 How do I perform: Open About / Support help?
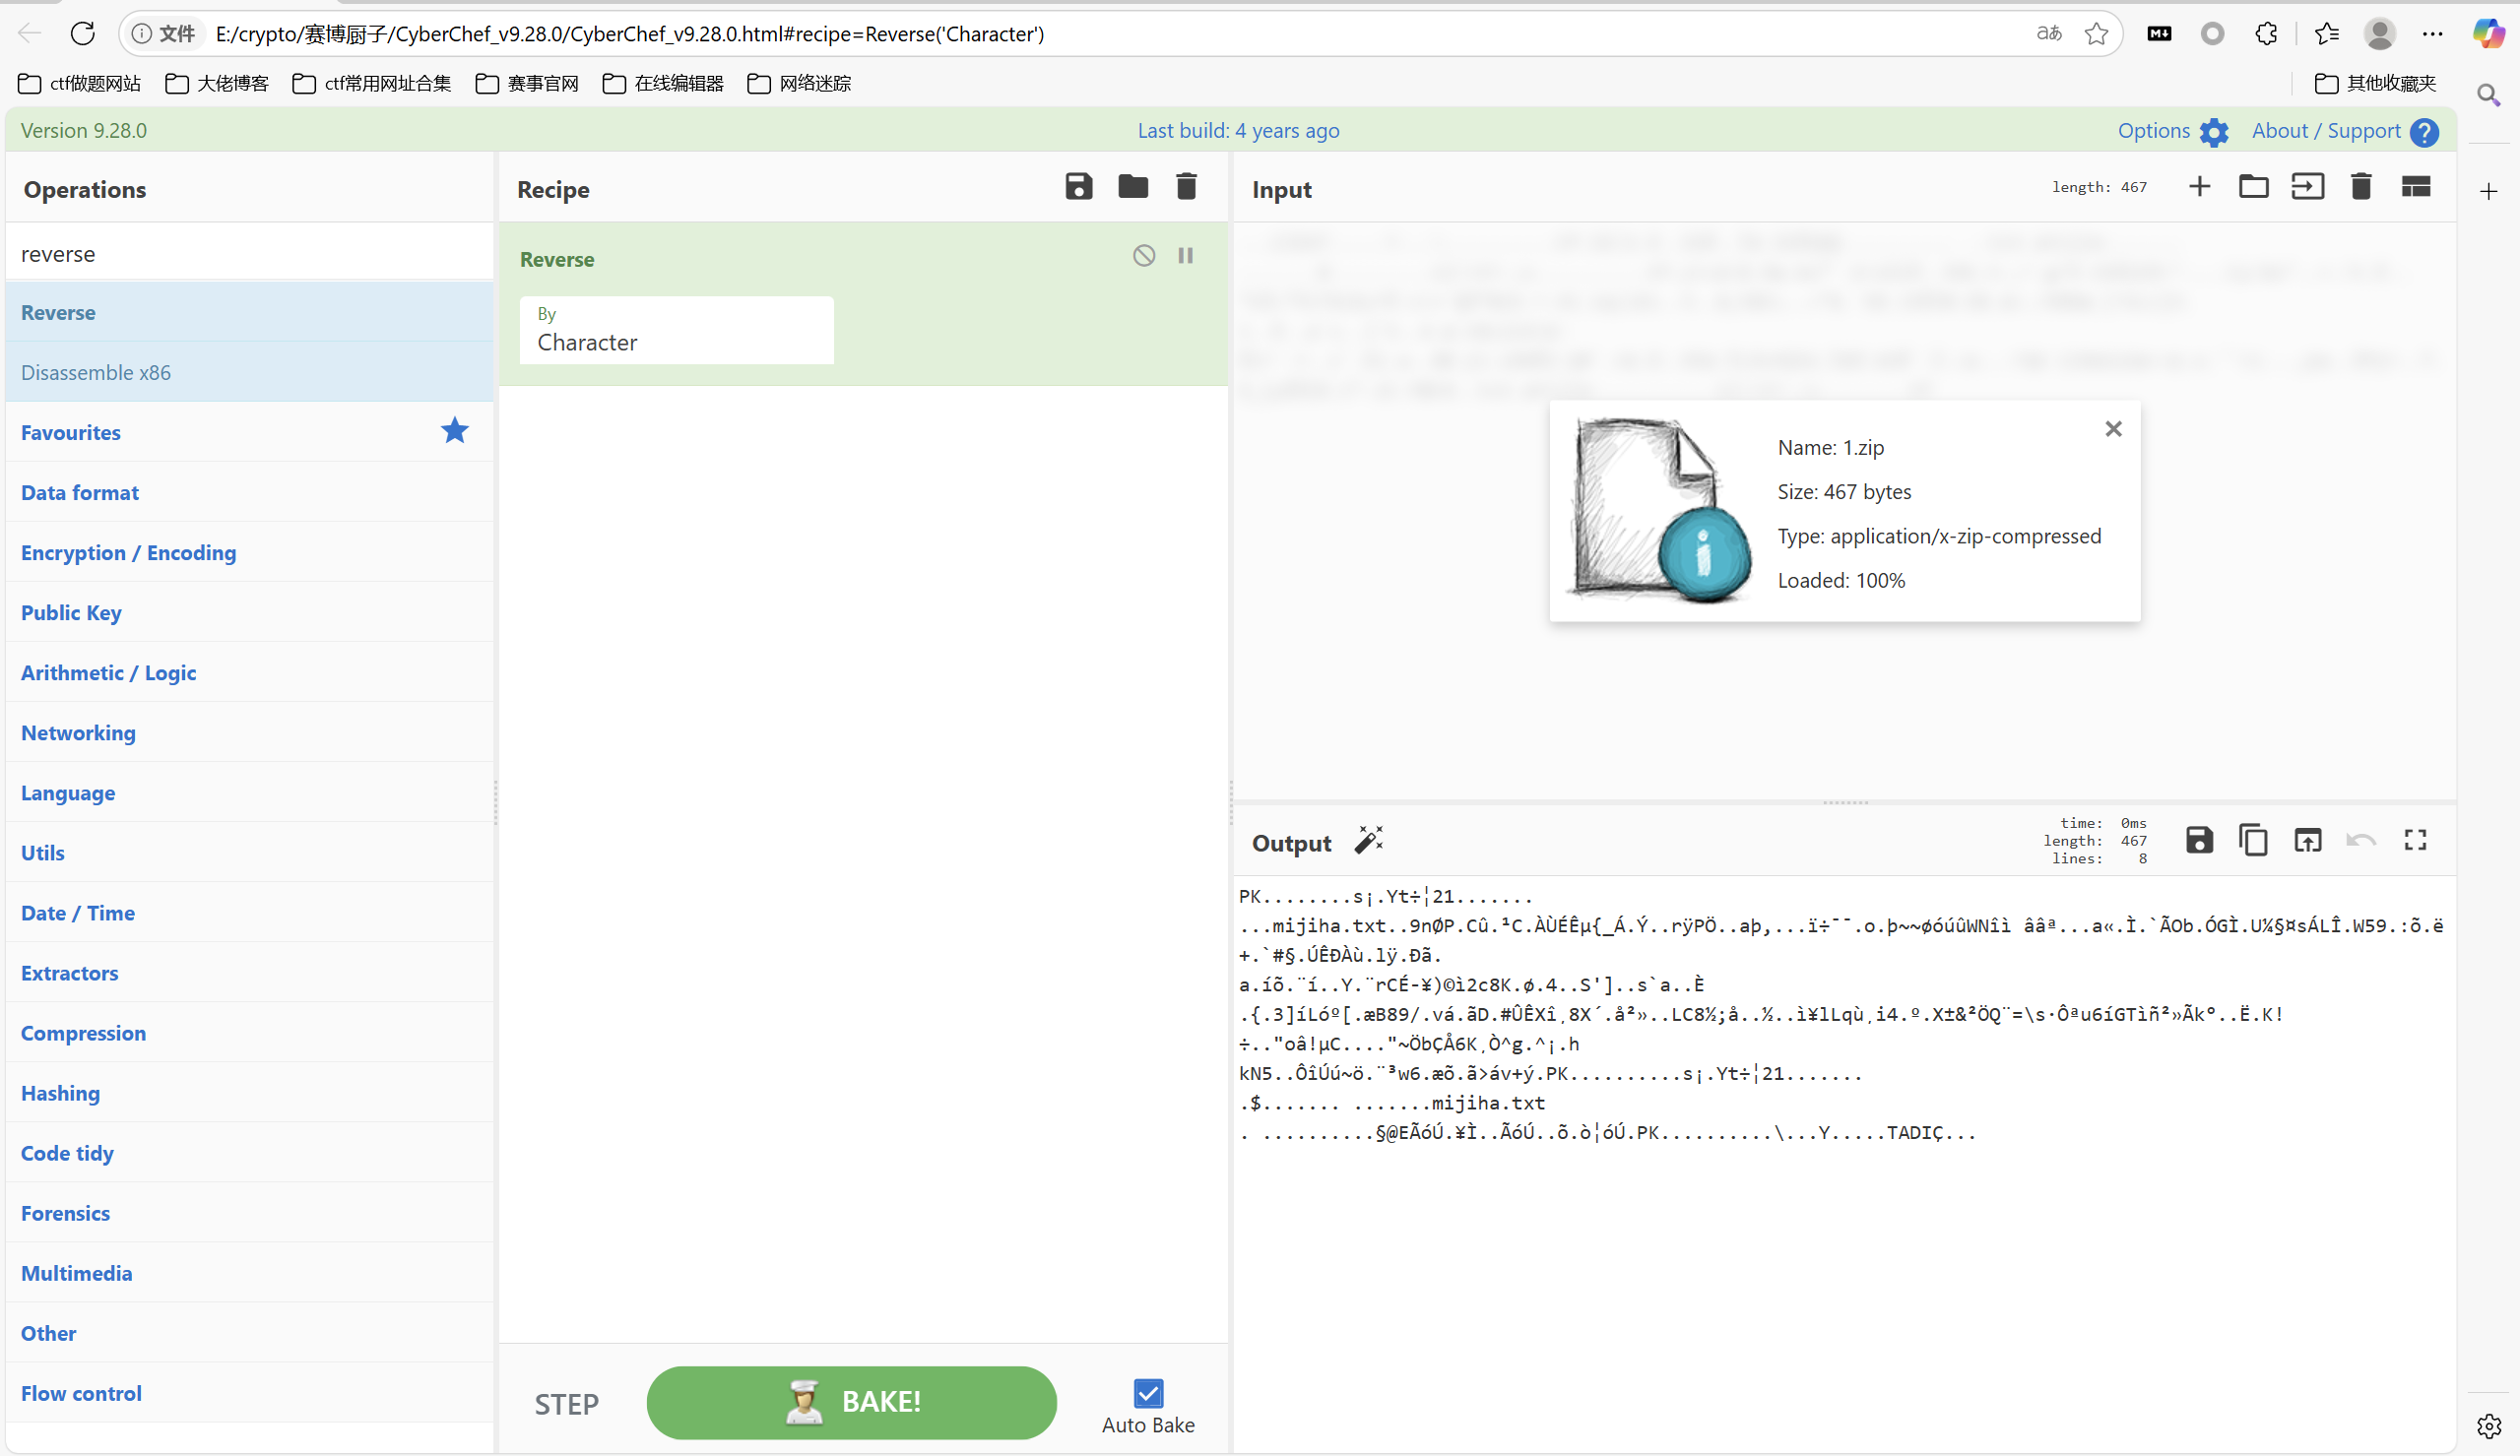coord(2424,132)
